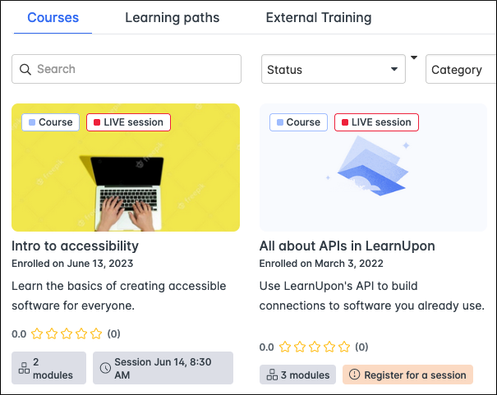The image size is (497, 395).
Task: Click the magnifying glass search icon
Action: coord(25,69)
